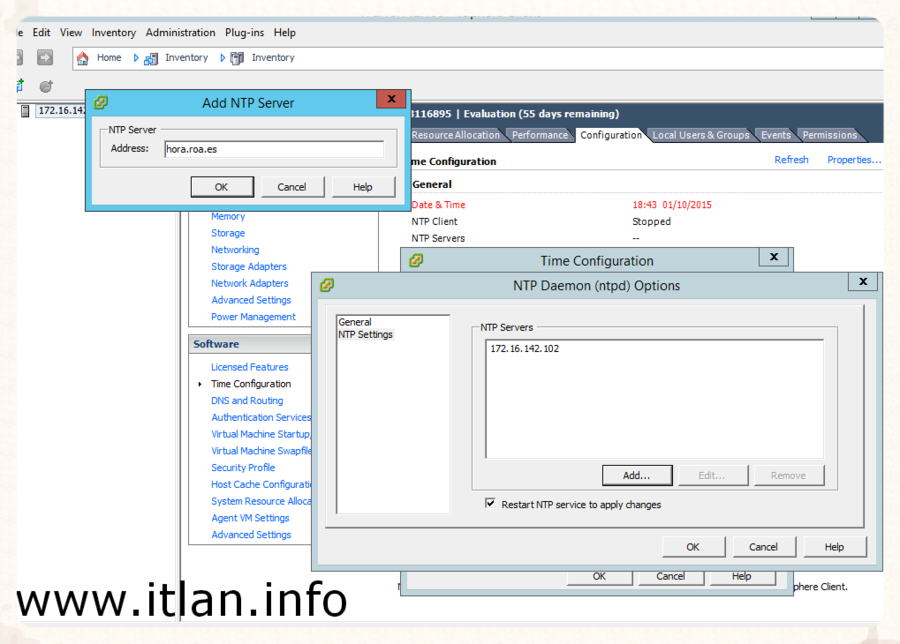The image size is (900, 644).
Task: Click the vSphere logo in the NTP Daemon Options title bar
Action: click(327, 285)
